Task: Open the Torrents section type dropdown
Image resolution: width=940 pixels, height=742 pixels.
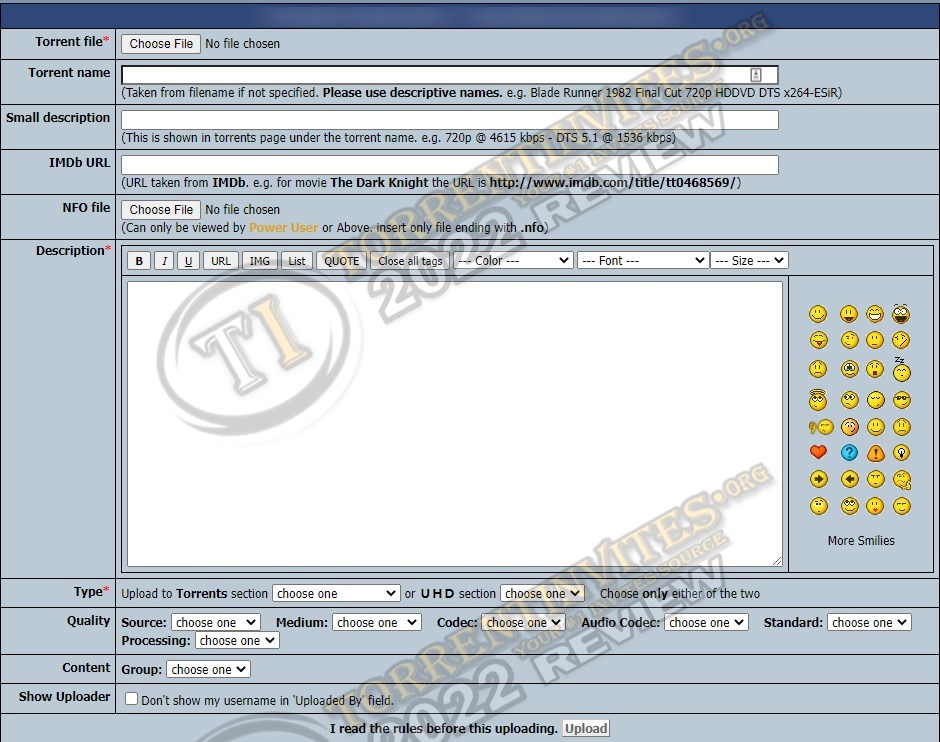Action: [x=336, y=593]
